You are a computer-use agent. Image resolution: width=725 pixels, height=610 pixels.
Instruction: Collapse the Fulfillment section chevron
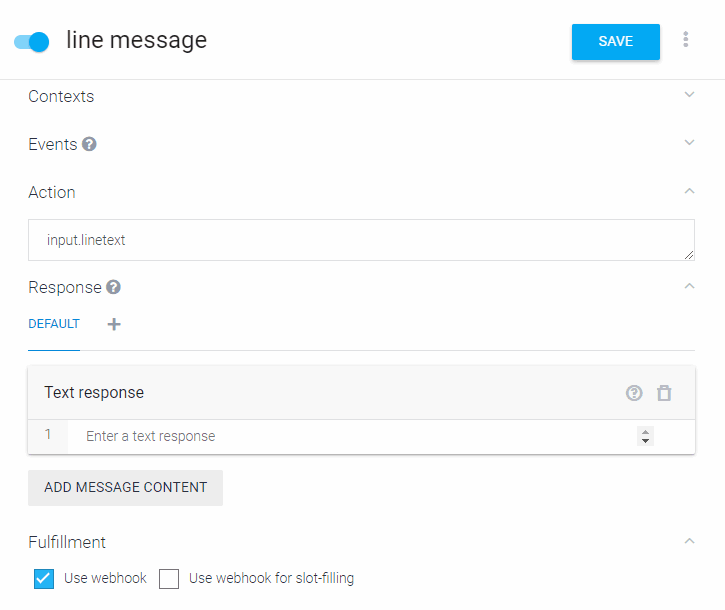[x=689, y=541]
